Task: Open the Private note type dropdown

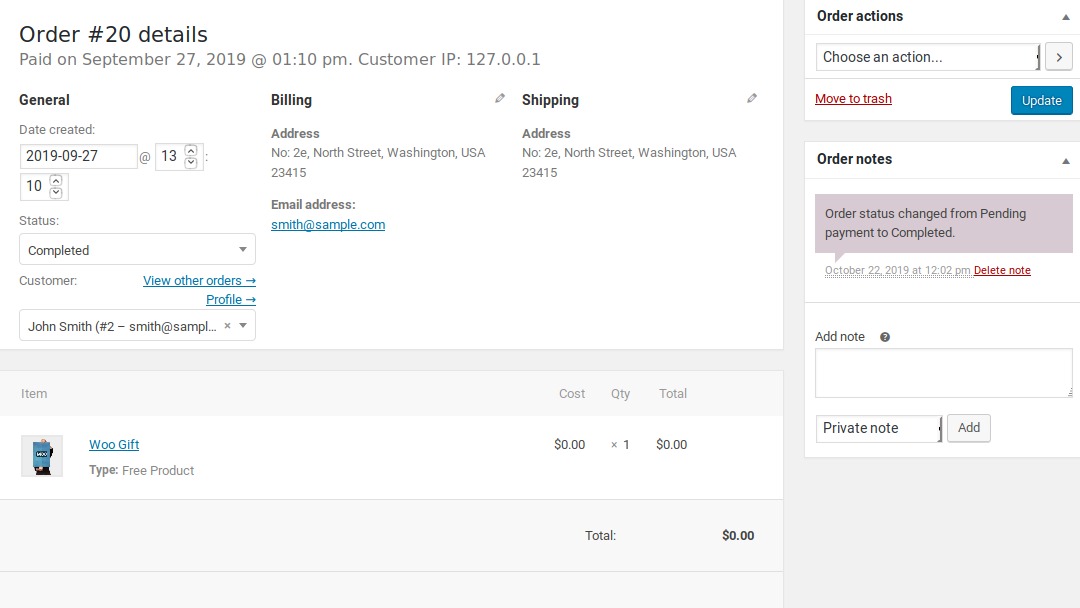Action: (878, 428)
